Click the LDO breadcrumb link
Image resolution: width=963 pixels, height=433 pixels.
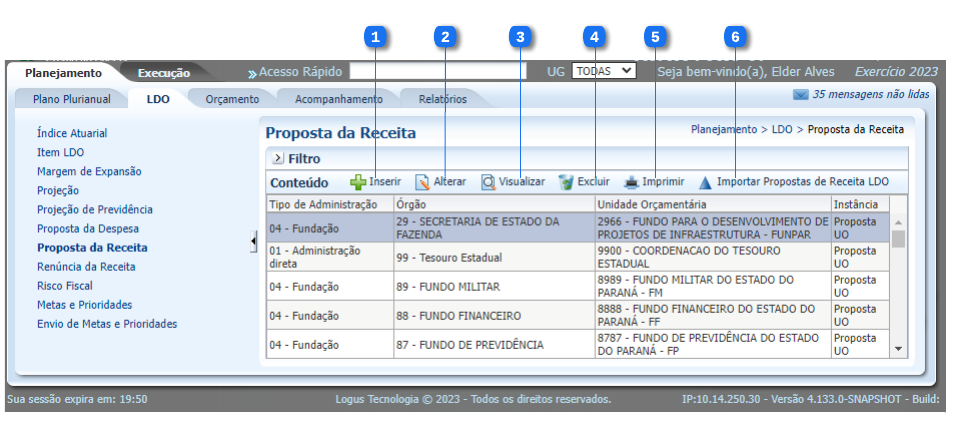click(782, 129)
